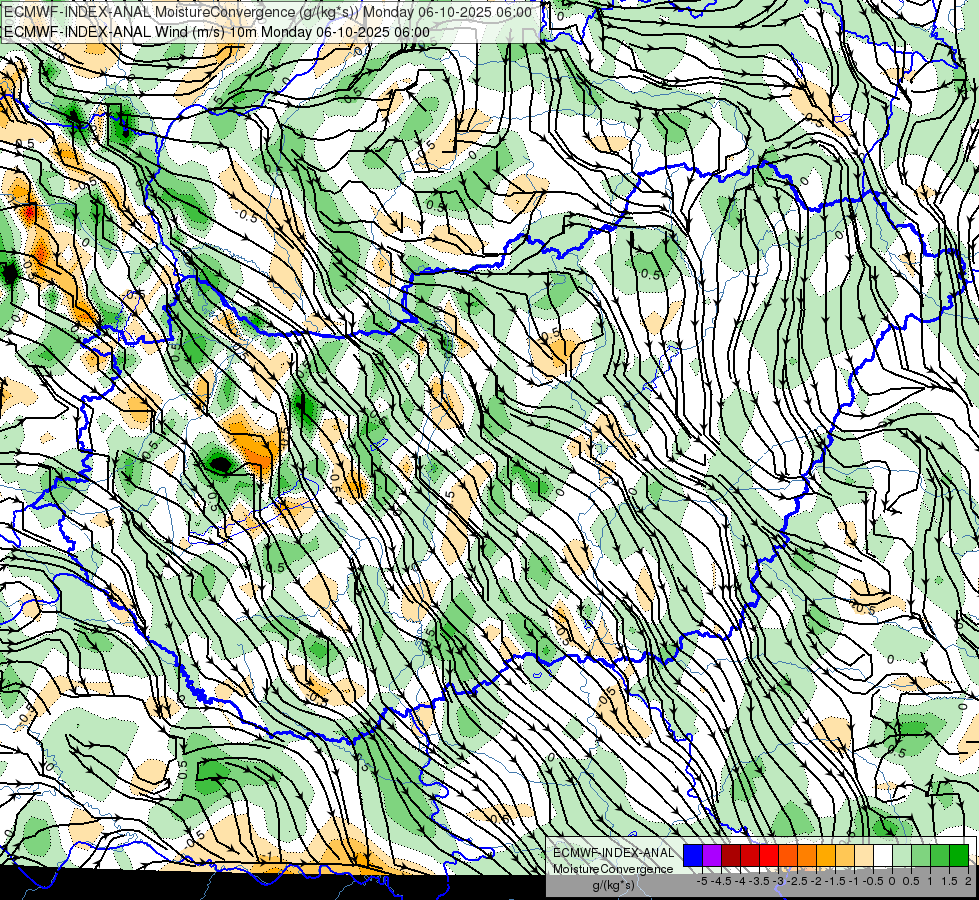
Task: Click the legend tick value 2
Action: (x=968, y=881)
